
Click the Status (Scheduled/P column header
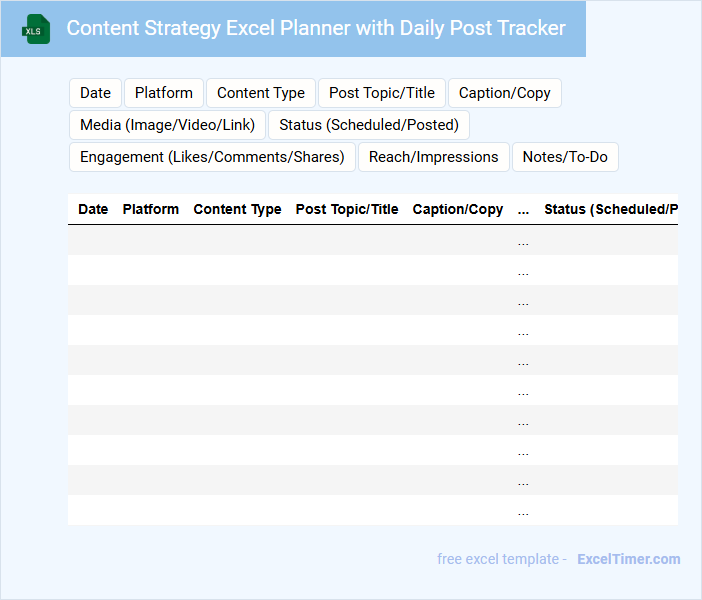[610, 209]
